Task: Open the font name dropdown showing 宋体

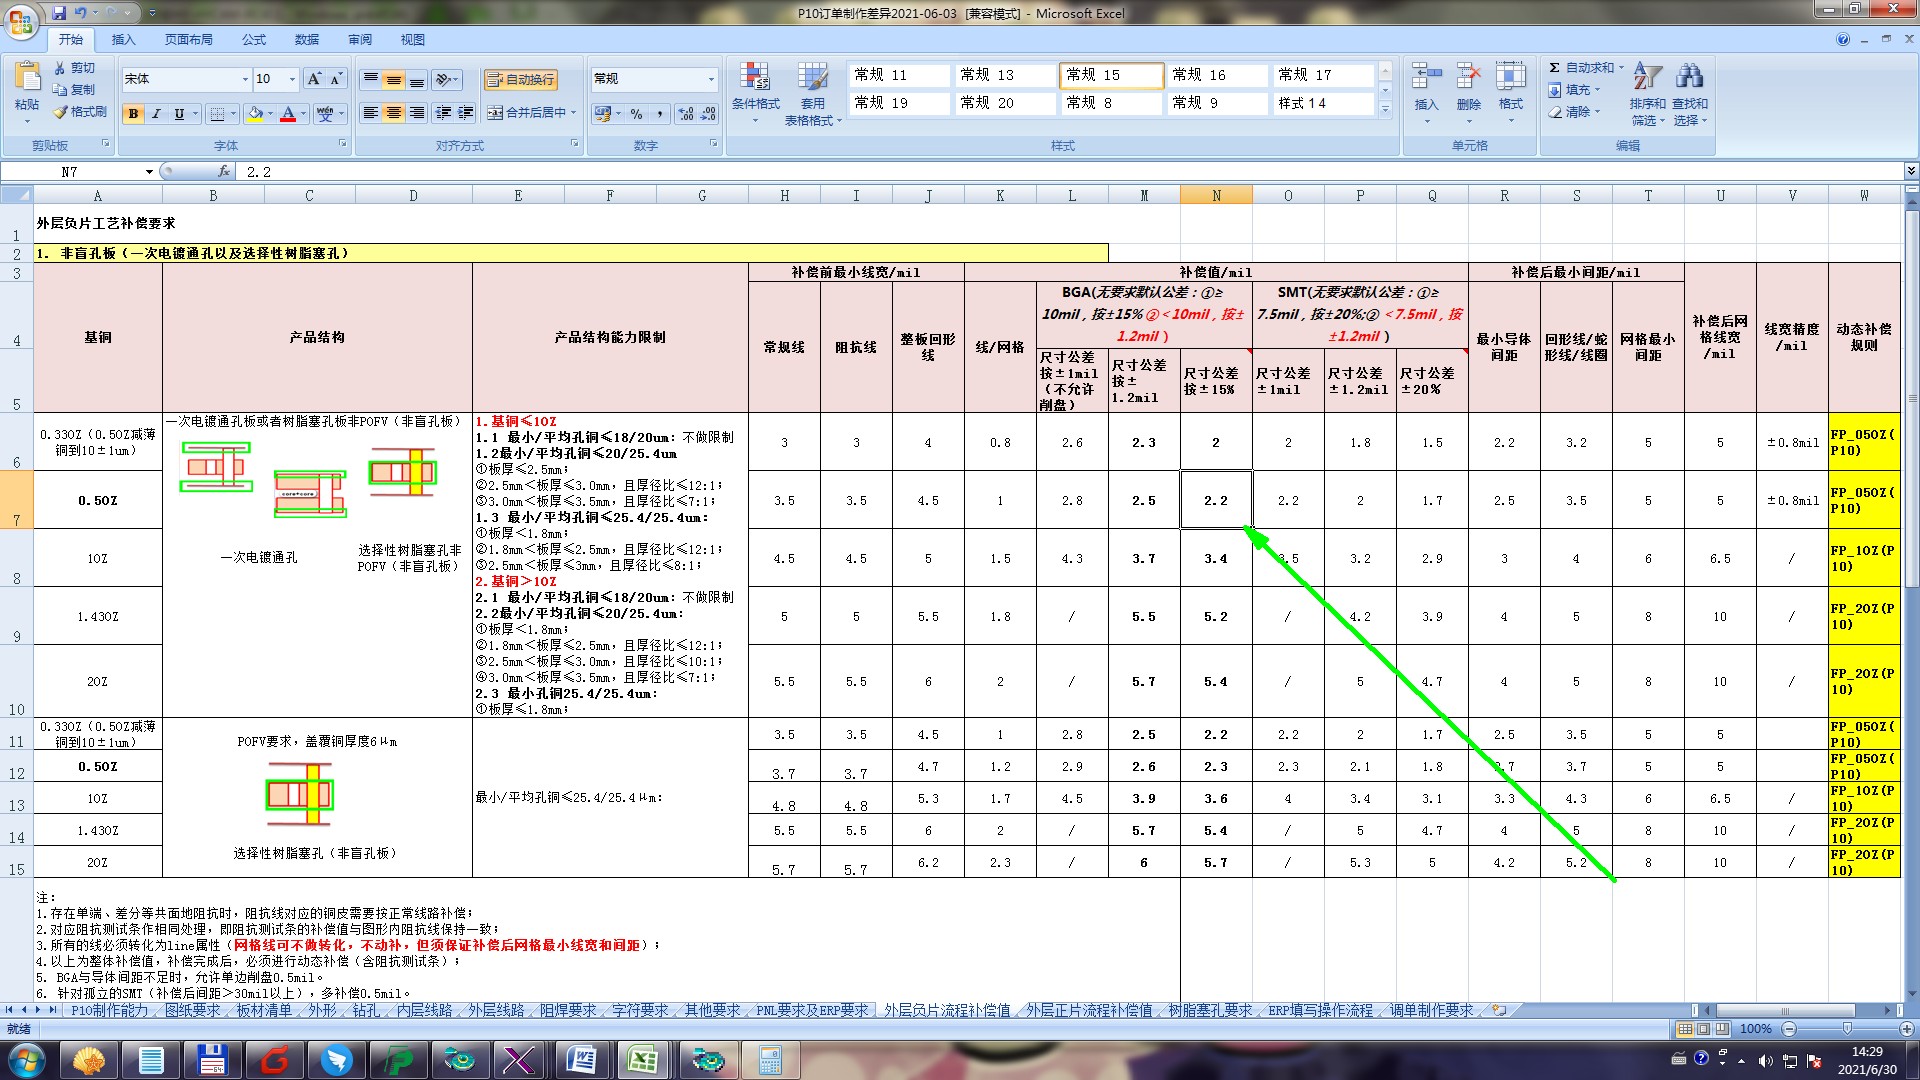Action: tap(245, 79)
